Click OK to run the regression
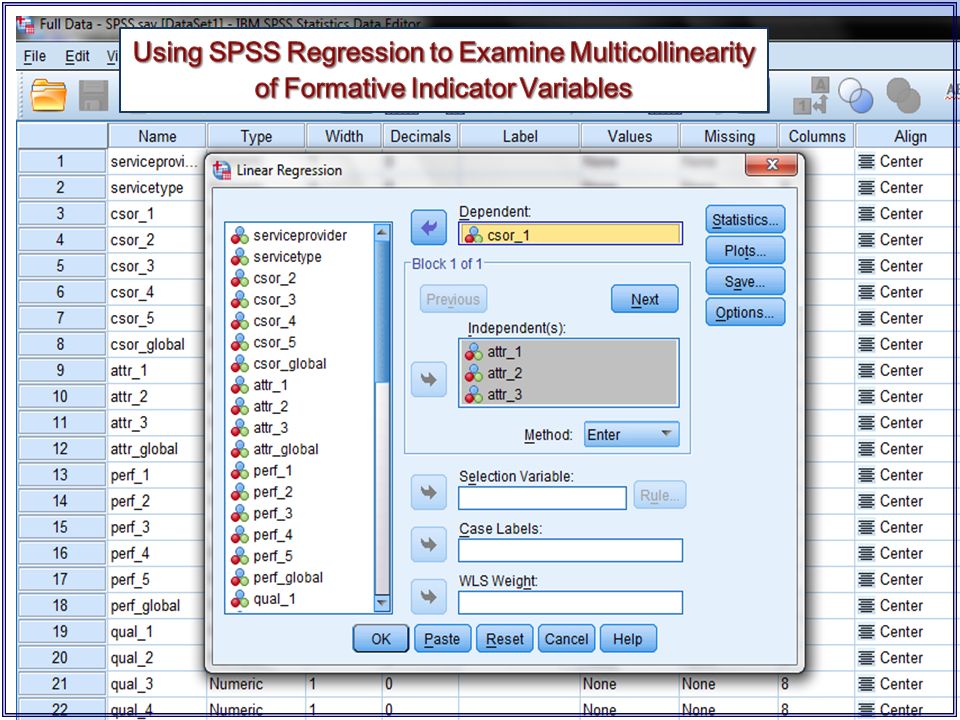 click(380, 639)
